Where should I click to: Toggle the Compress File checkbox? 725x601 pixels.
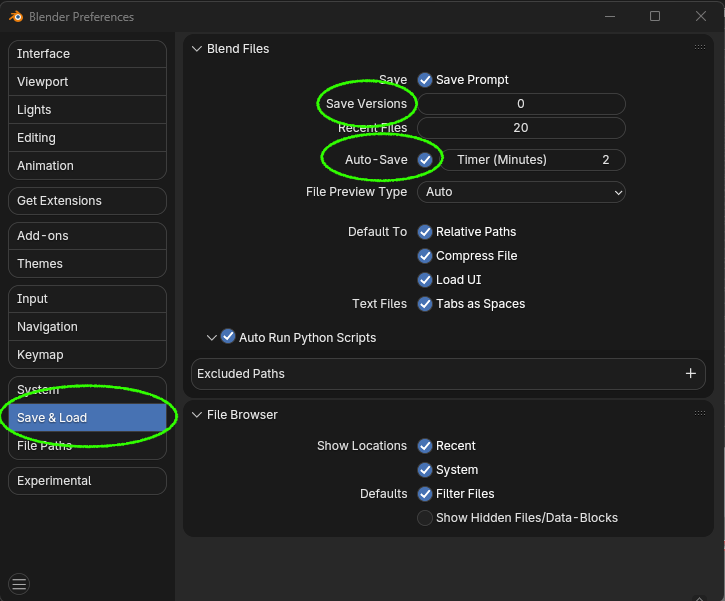(x=425, y=256)
